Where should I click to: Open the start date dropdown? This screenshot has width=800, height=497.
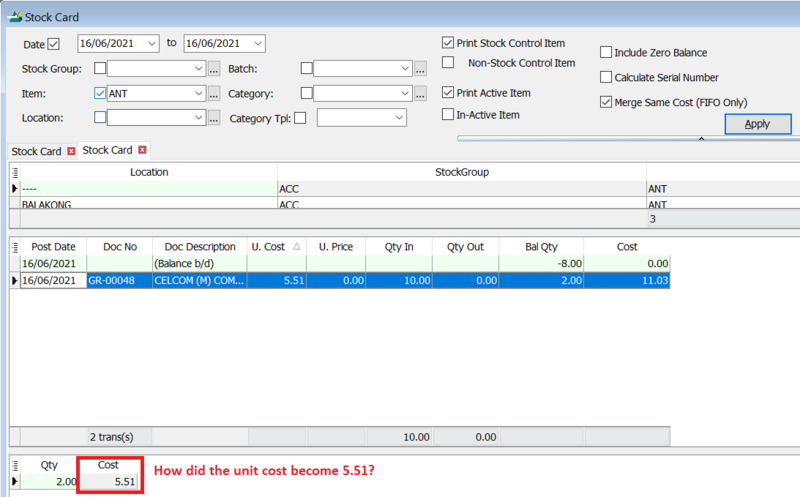pyautogui.click(x=152, y=43)
